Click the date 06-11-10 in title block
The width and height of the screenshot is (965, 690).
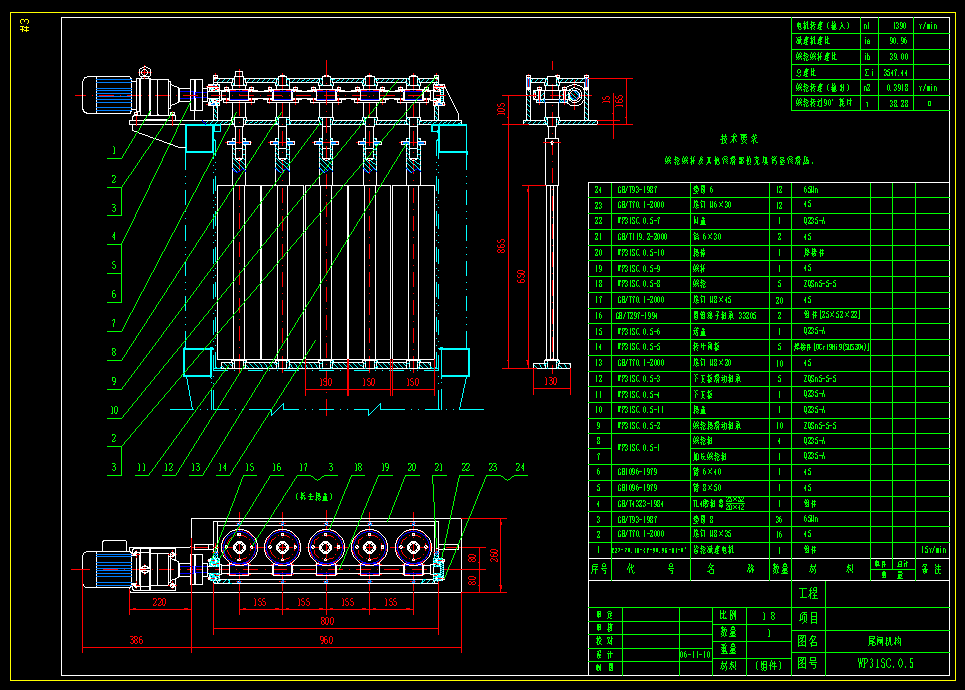695,655
